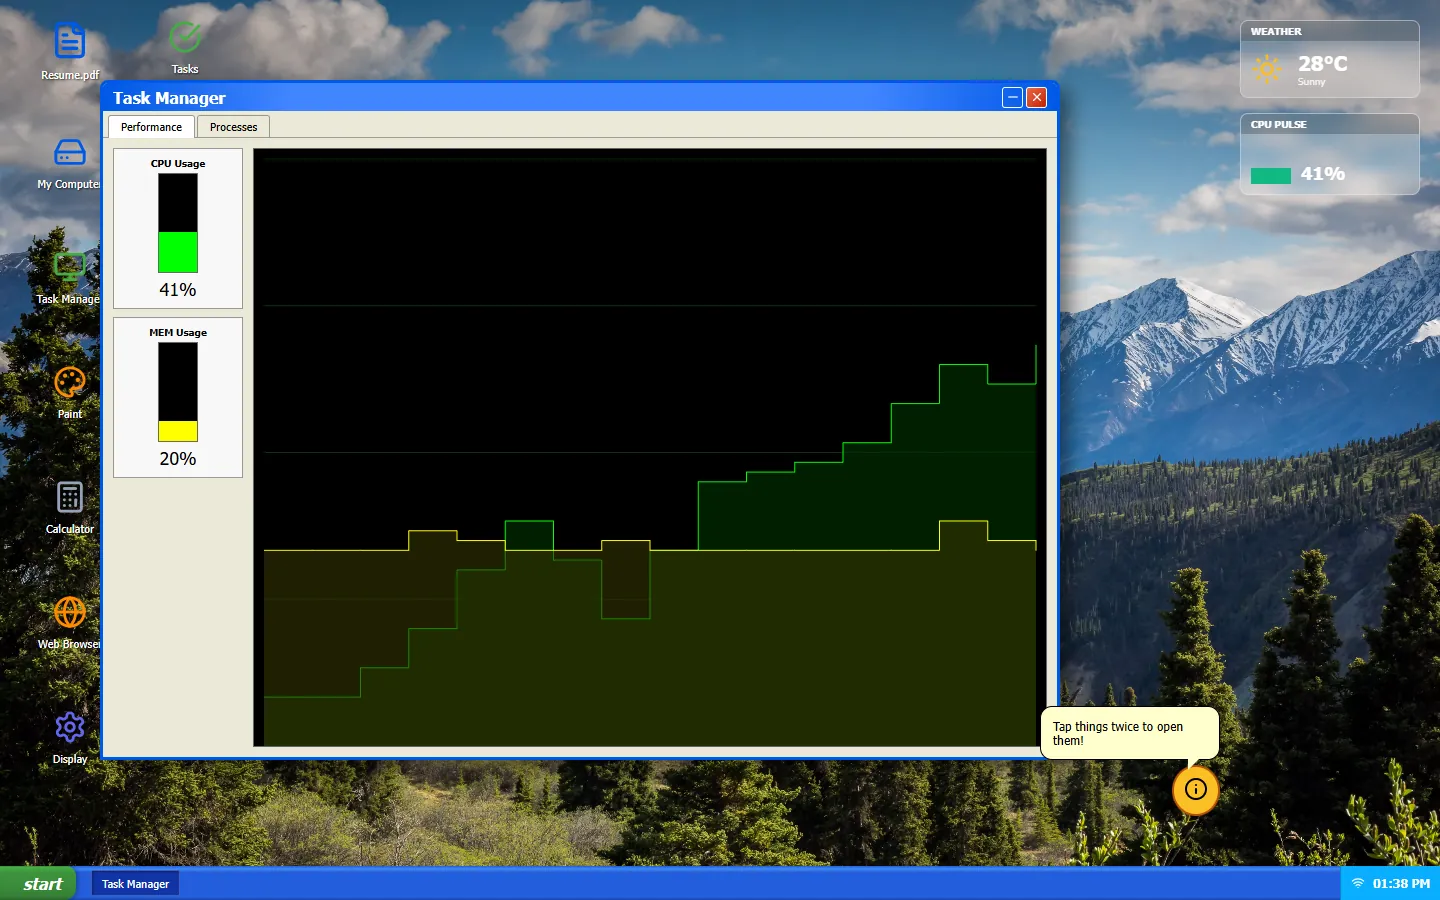Click the CPU Pulse widget green bar
1440x900 pixels.
[1271, 176]
